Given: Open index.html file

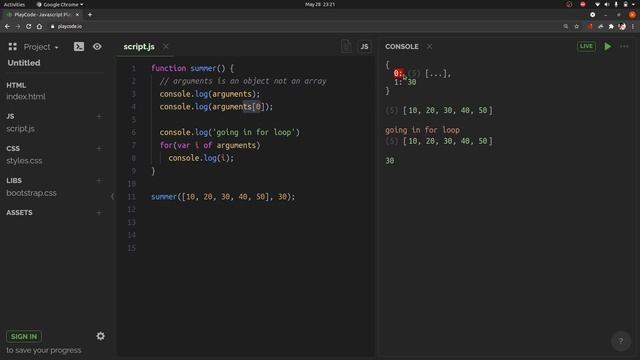Looking at the screenshot, I should [x=26, y=97].
